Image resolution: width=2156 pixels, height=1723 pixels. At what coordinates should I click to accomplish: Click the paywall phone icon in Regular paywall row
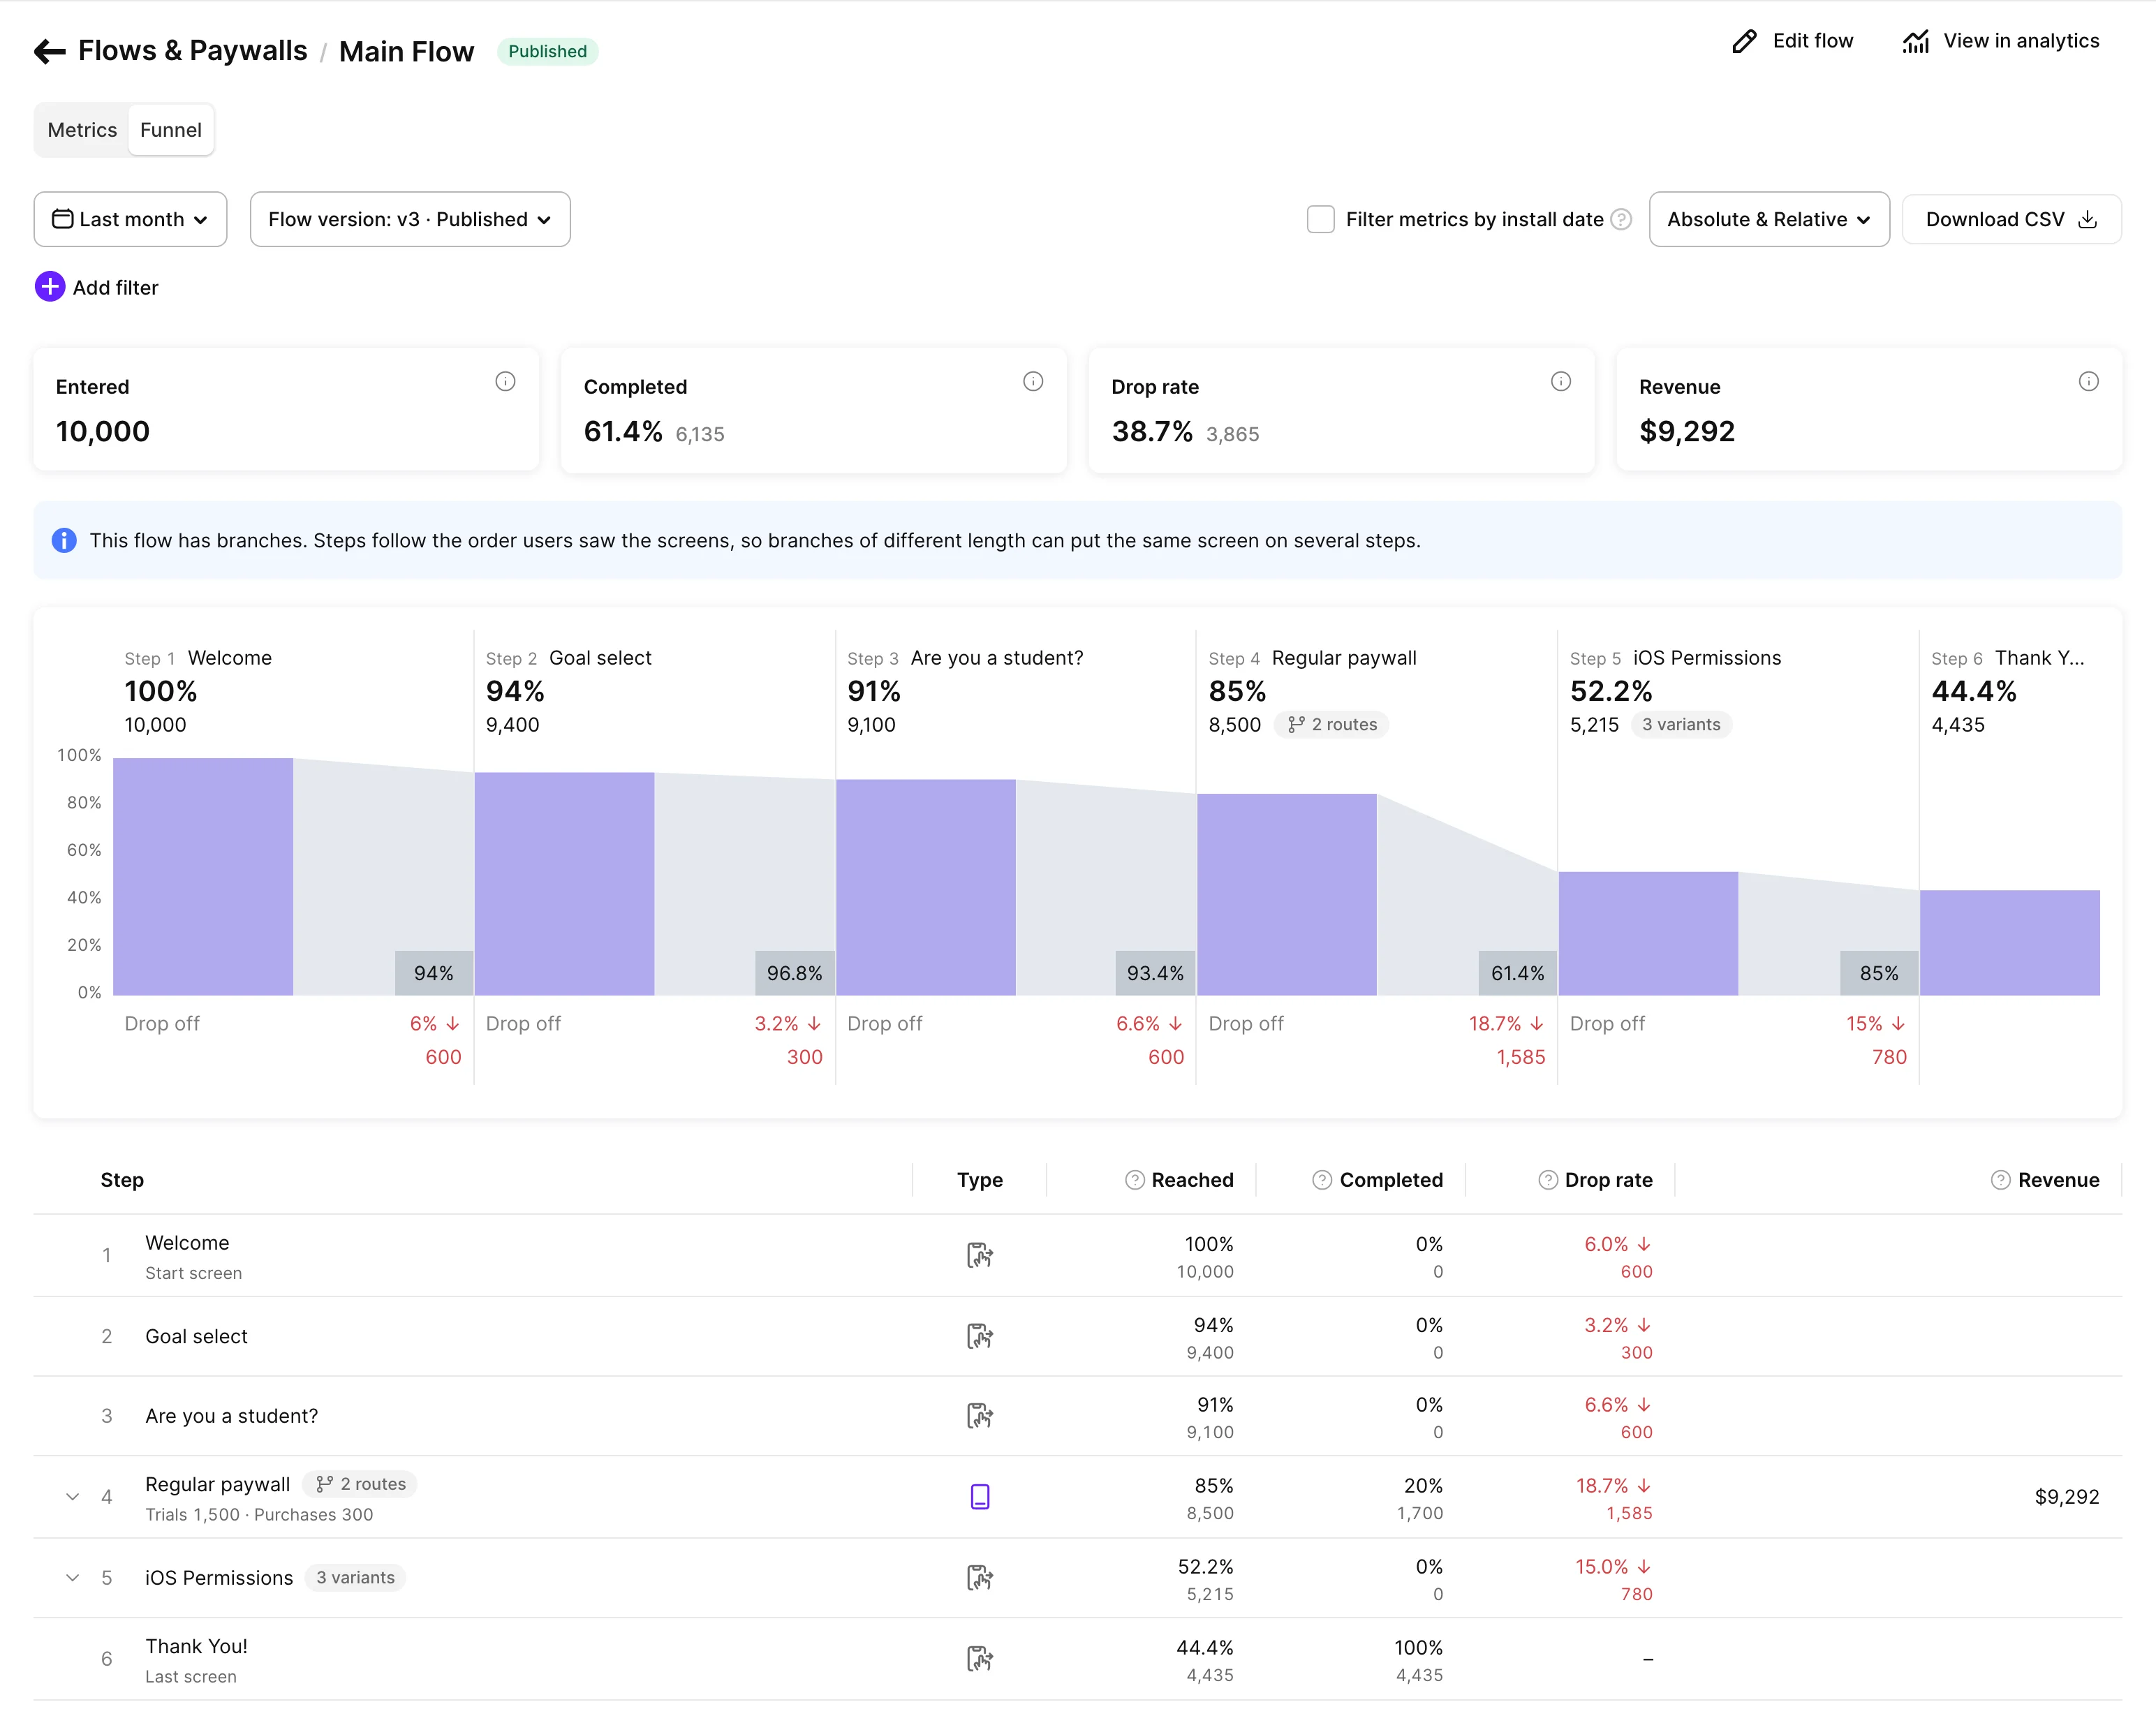980,1497
